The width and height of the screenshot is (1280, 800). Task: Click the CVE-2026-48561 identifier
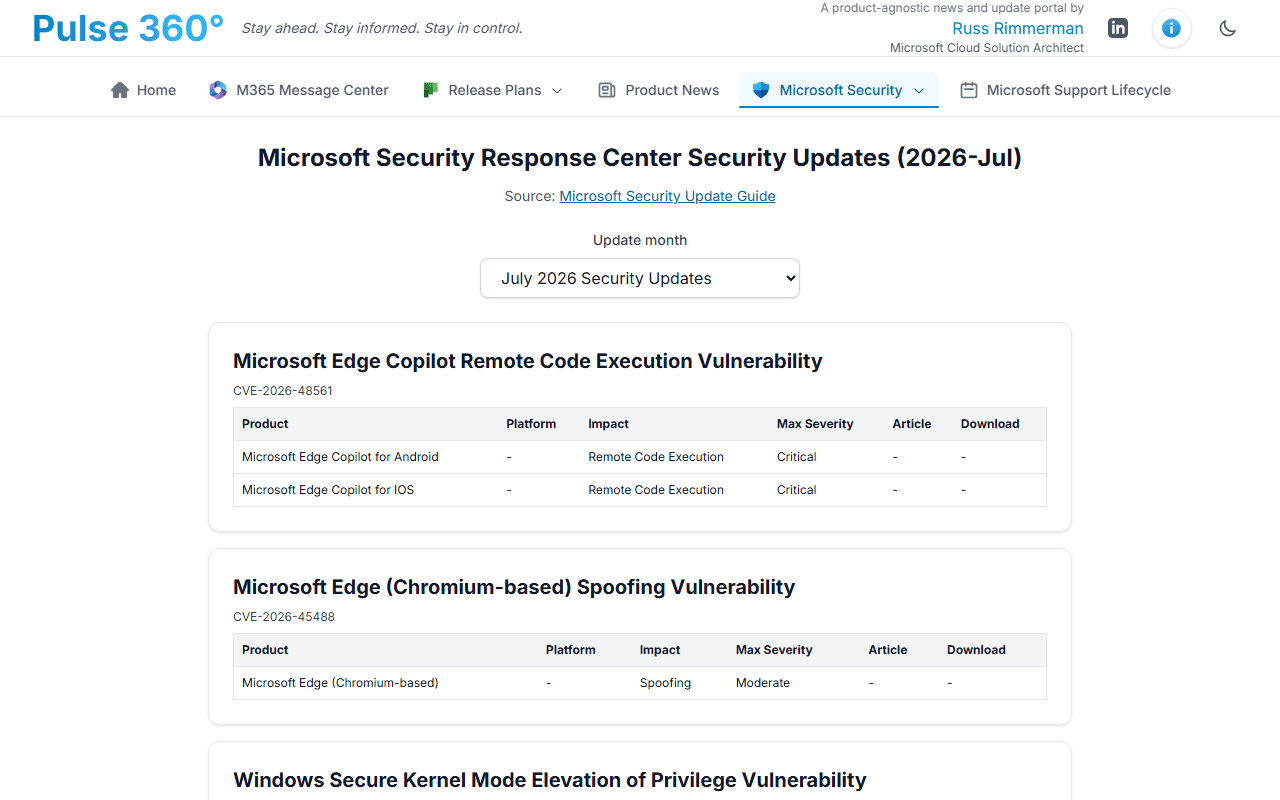click(283, 391)
